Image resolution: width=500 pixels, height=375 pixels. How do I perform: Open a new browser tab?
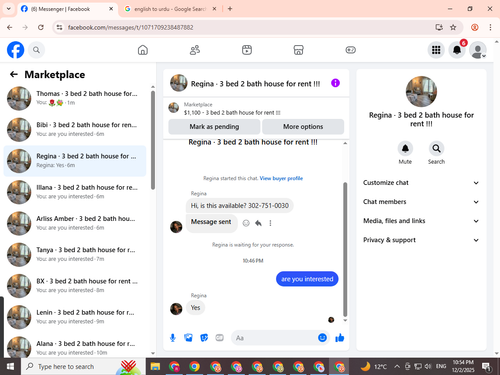click(x=230, y=9)
